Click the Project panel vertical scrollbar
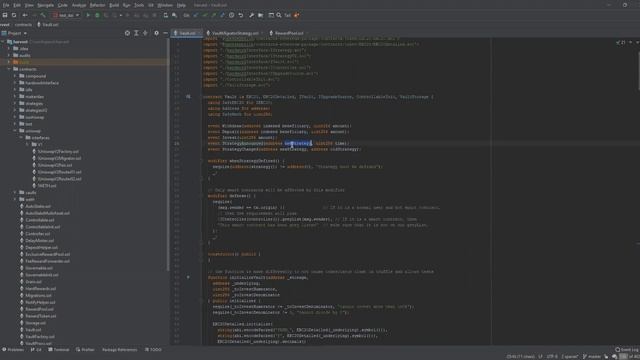 [168, 155]
